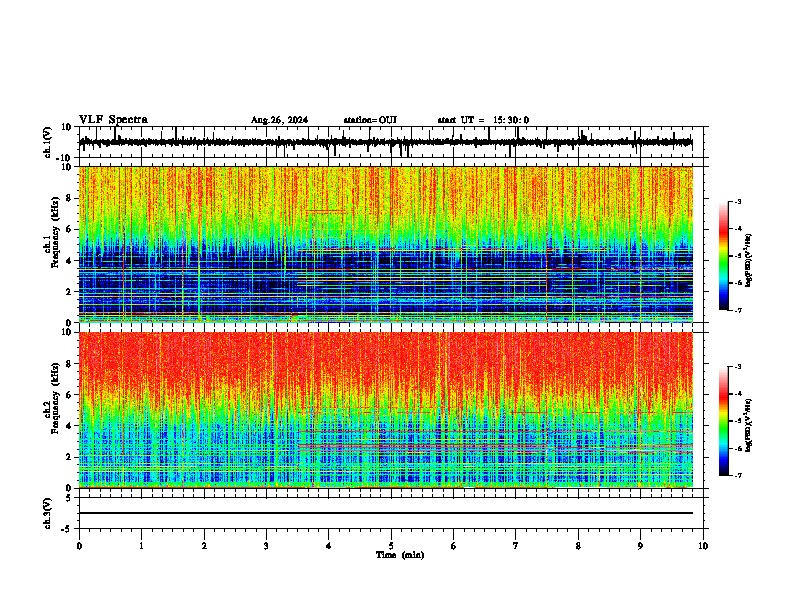This screenshot has height=612, width=792.
Task: Click inside the ch.1 frequency spectrogram
Action: (386, 244)
